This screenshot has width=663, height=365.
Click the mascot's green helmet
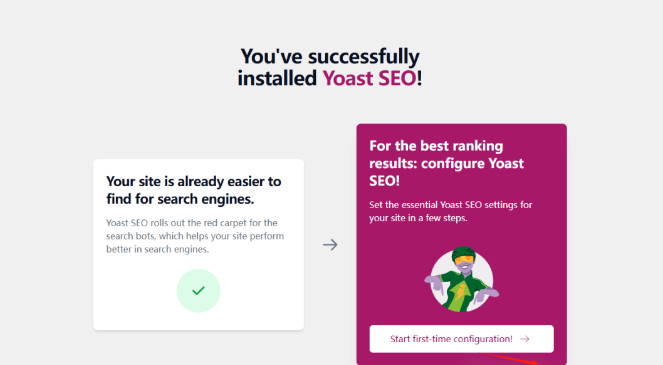pyautogui.click(x=463, y=252)
